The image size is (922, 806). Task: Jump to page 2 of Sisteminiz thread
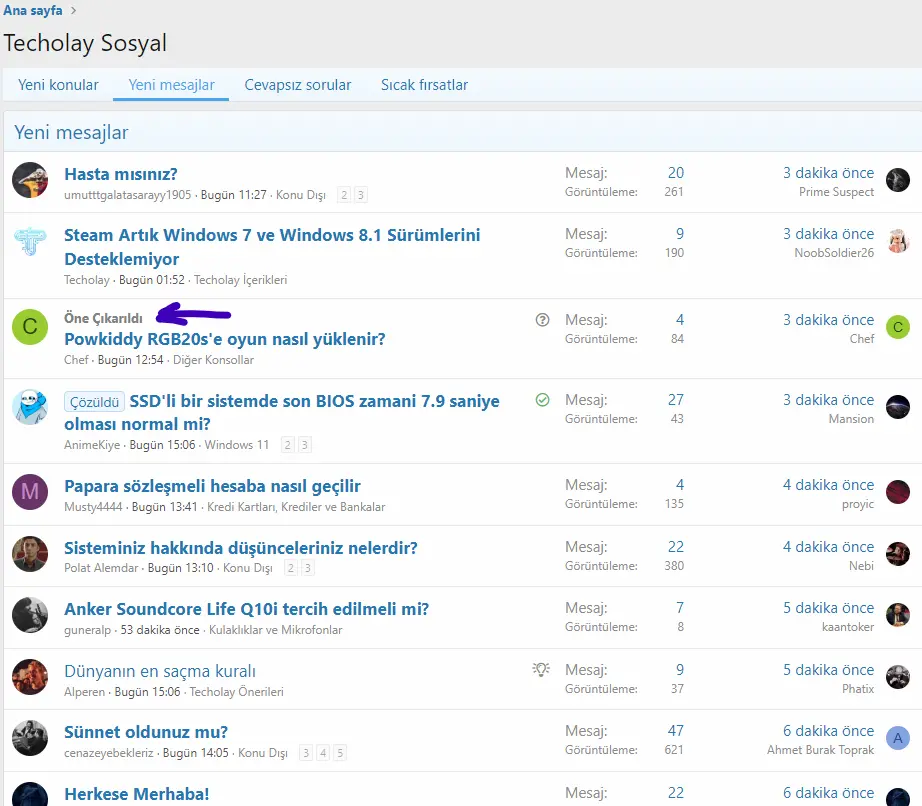(290, 568)
